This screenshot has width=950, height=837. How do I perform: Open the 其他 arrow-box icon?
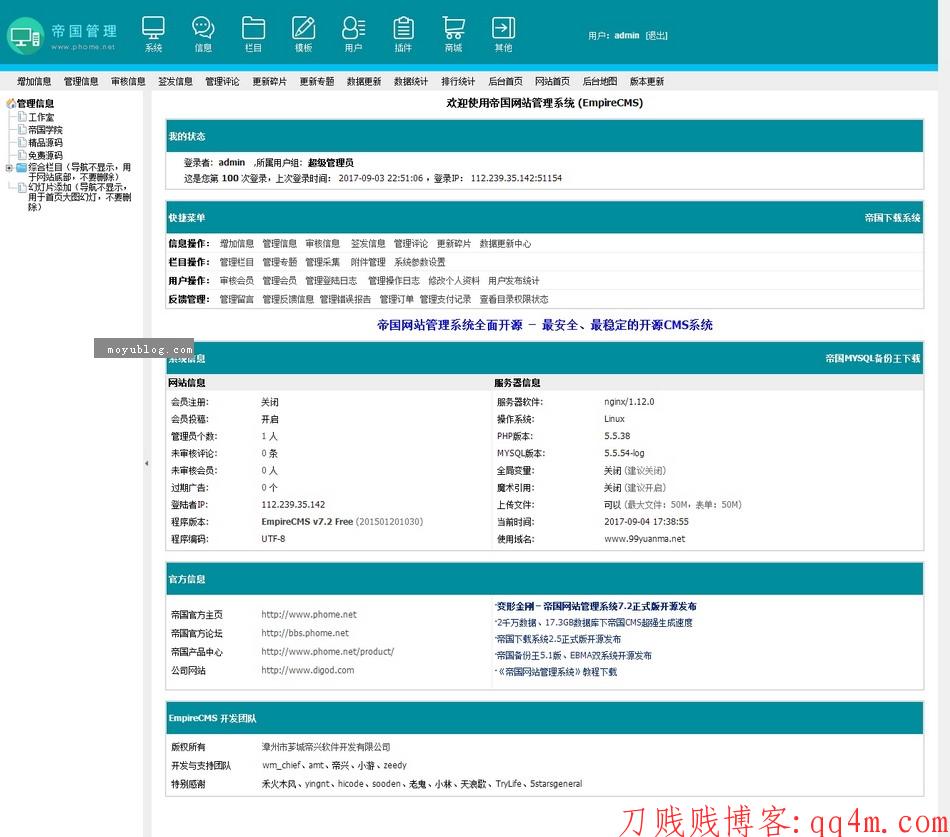pos(503,33)
